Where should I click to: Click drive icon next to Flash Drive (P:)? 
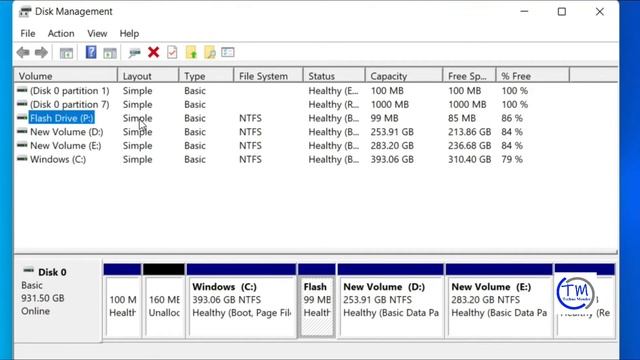pyautogui.click(x=22, y=118)
